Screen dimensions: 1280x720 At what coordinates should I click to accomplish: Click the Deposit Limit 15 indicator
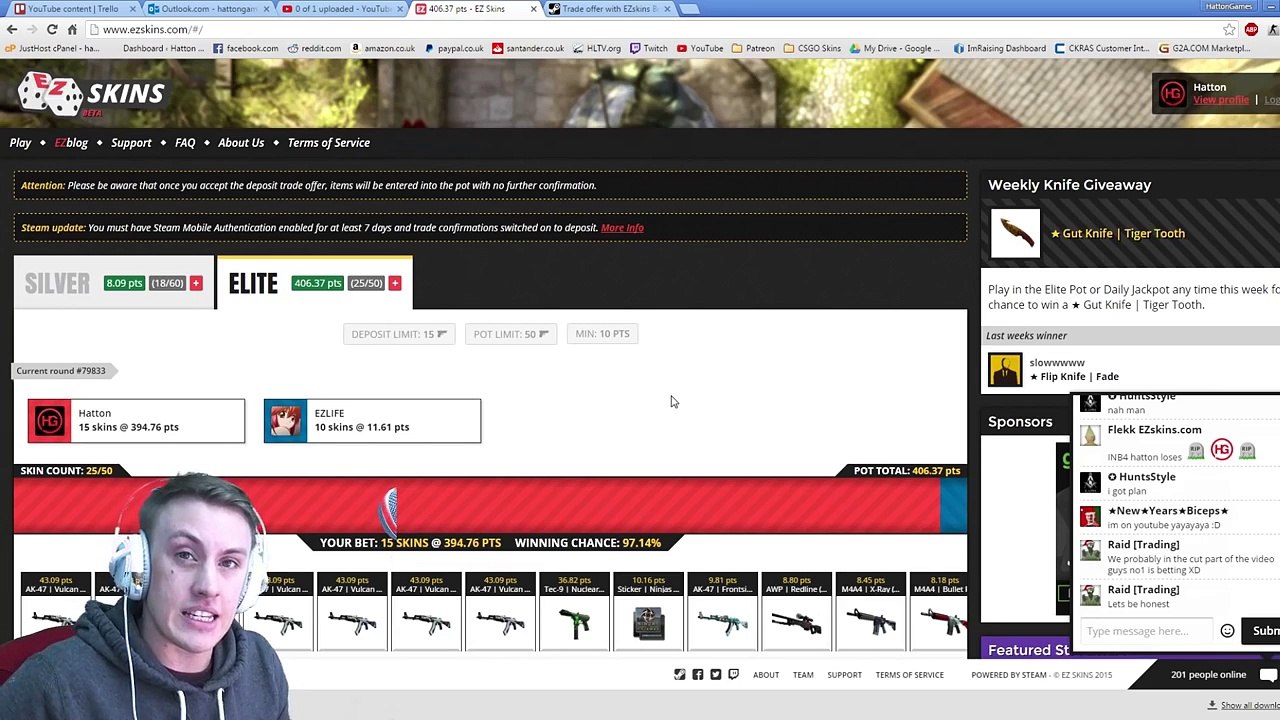pos(398,334)
